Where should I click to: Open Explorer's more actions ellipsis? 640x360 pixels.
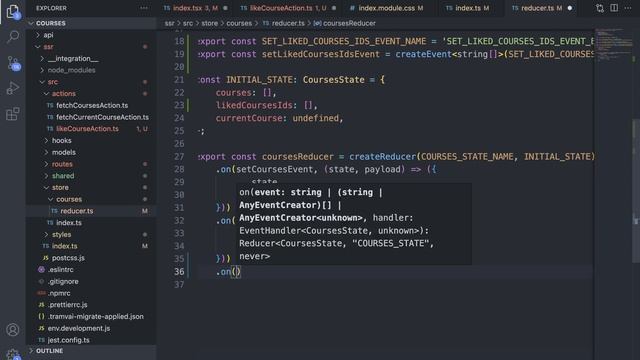[x=144, y=8]
